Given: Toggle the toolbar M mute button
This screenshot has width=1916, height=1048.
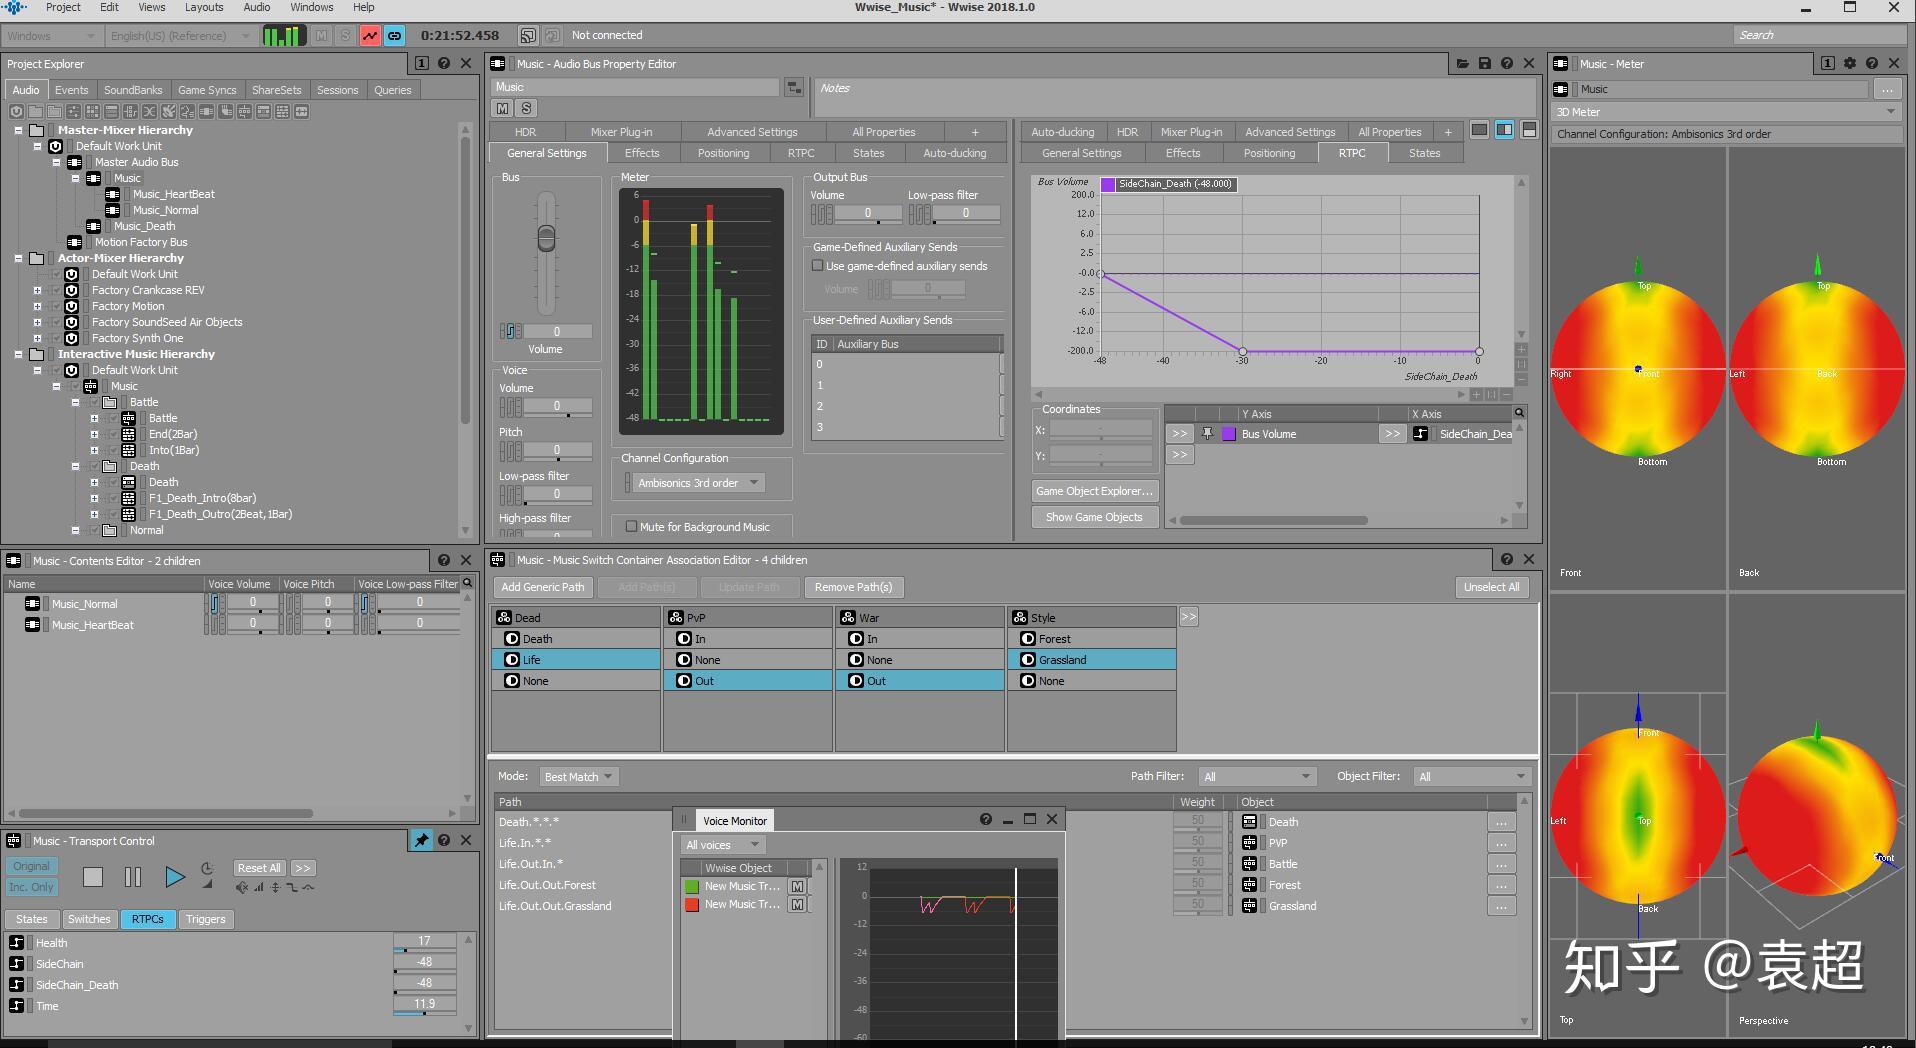Looking at the screenshot, I should click(321, 35).
